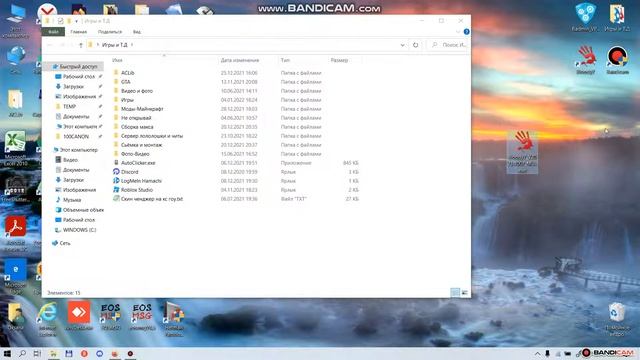
Task: Open Видео under Этот компьютер
Action: (x=70, y=160)
